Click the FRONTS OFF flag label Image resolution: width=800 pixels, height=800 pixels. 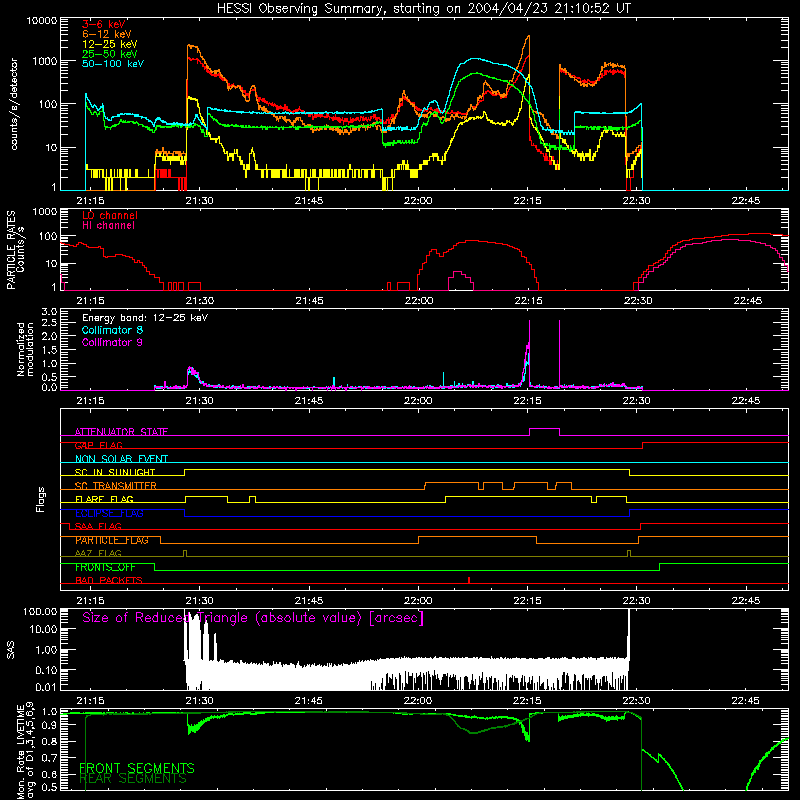point(105,567)
